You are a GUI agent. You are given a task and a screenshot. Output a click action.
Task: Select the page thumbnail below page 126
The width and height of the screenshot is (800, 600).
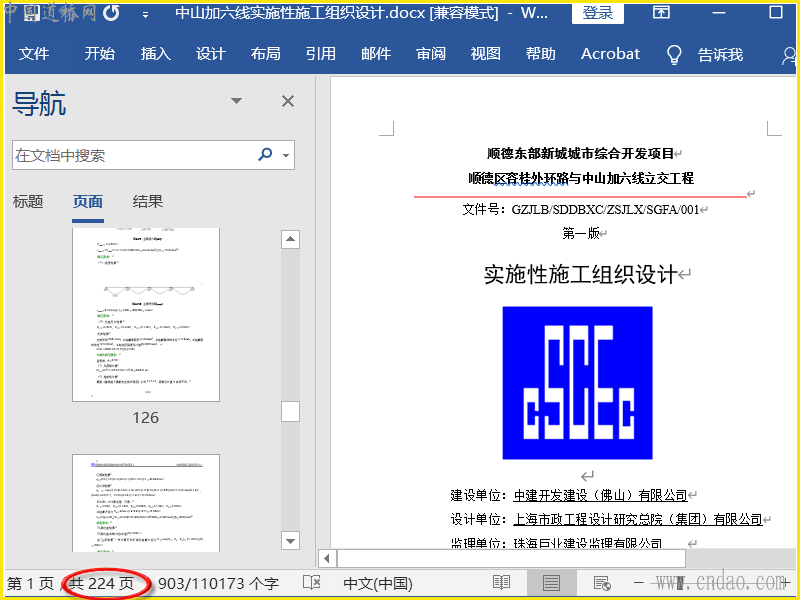click(x=146, y=503)
